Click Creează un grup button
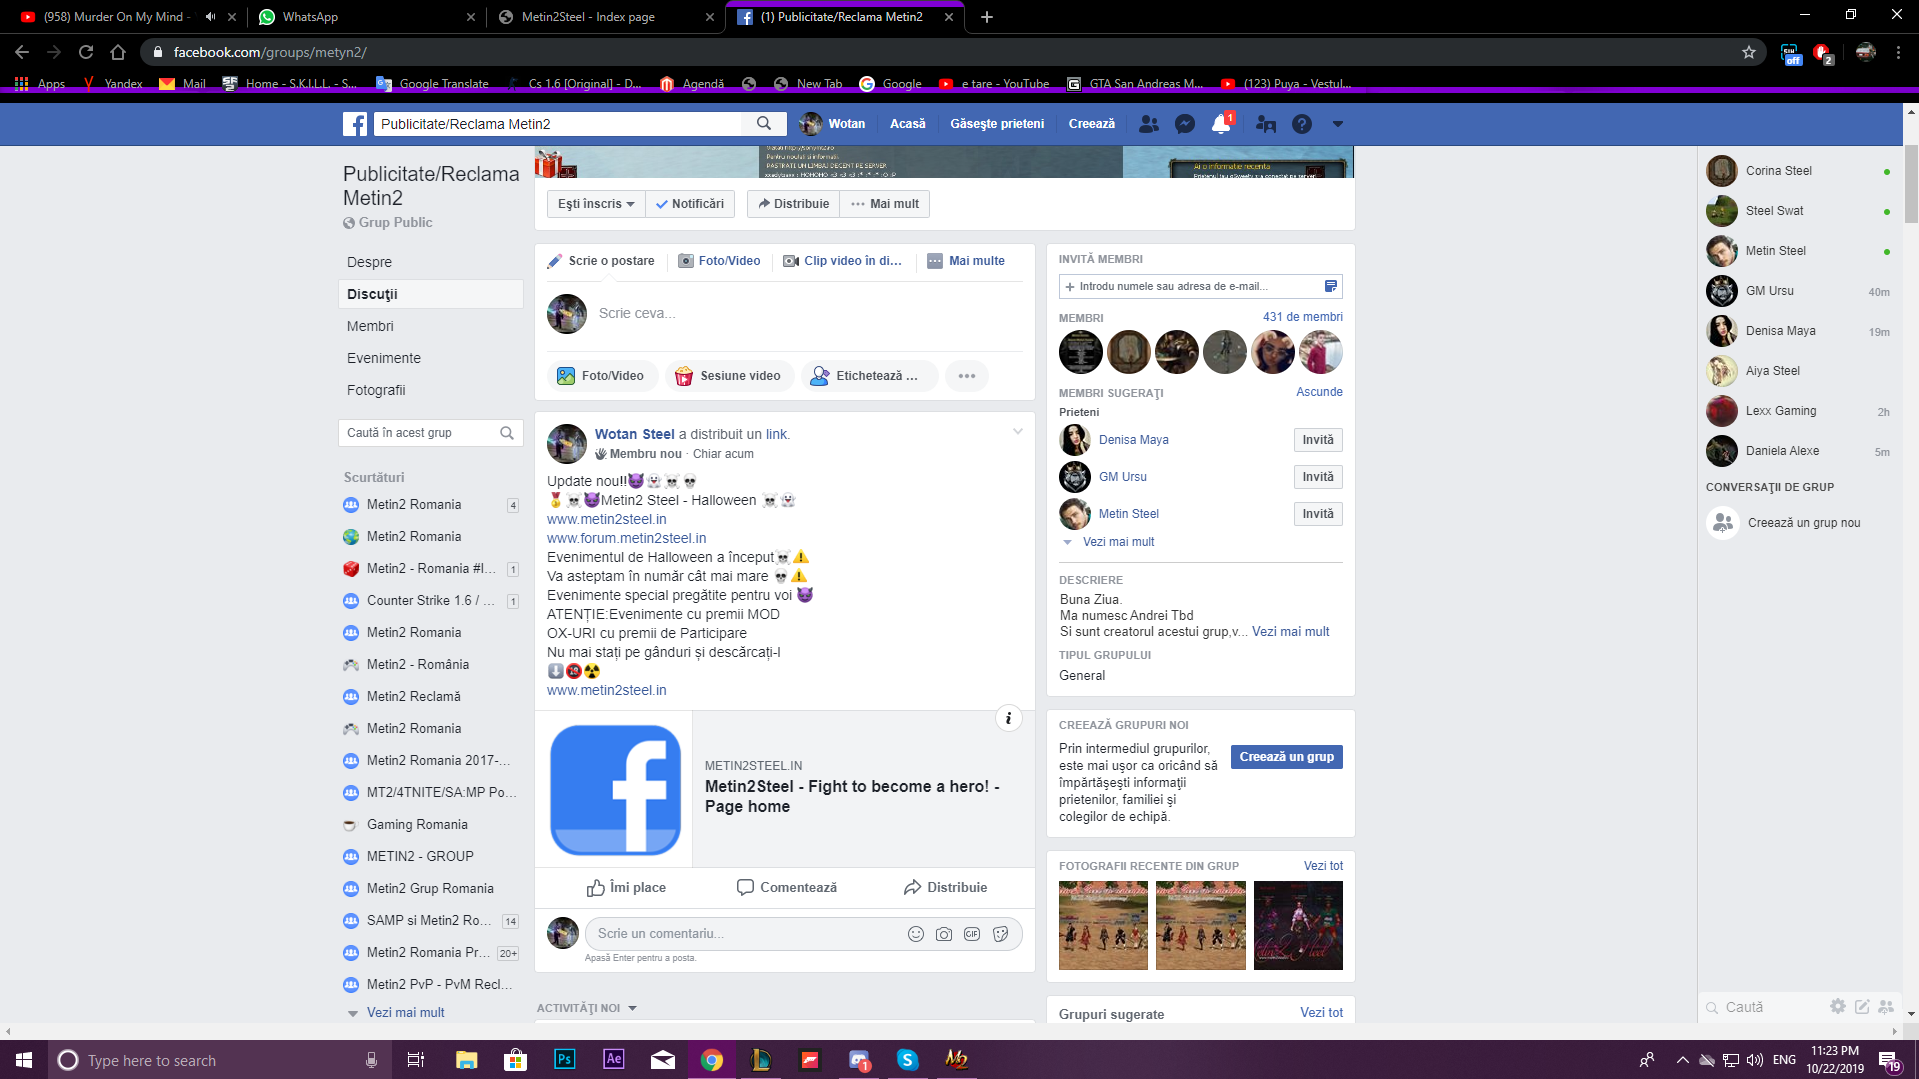 (1286, 757)
